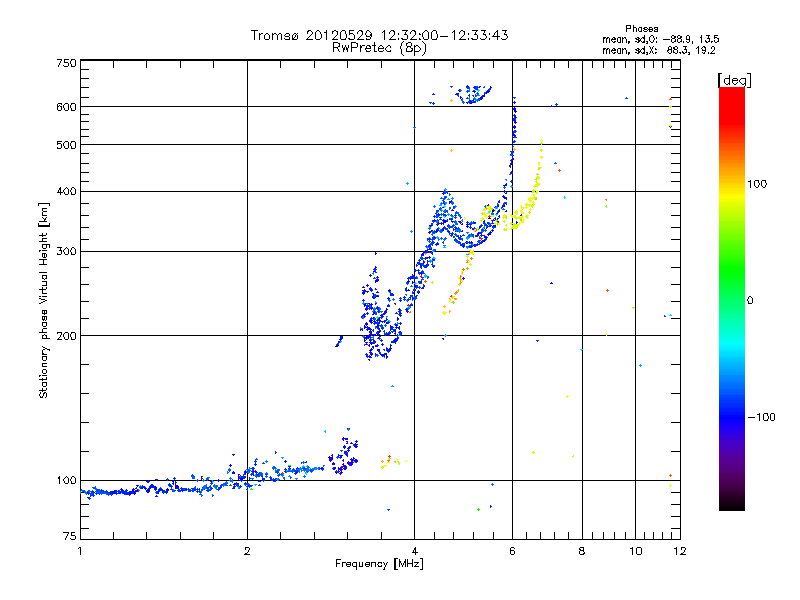Pick the black bottom of the colorbar
The image size is (800, 600).
point(732,503)
